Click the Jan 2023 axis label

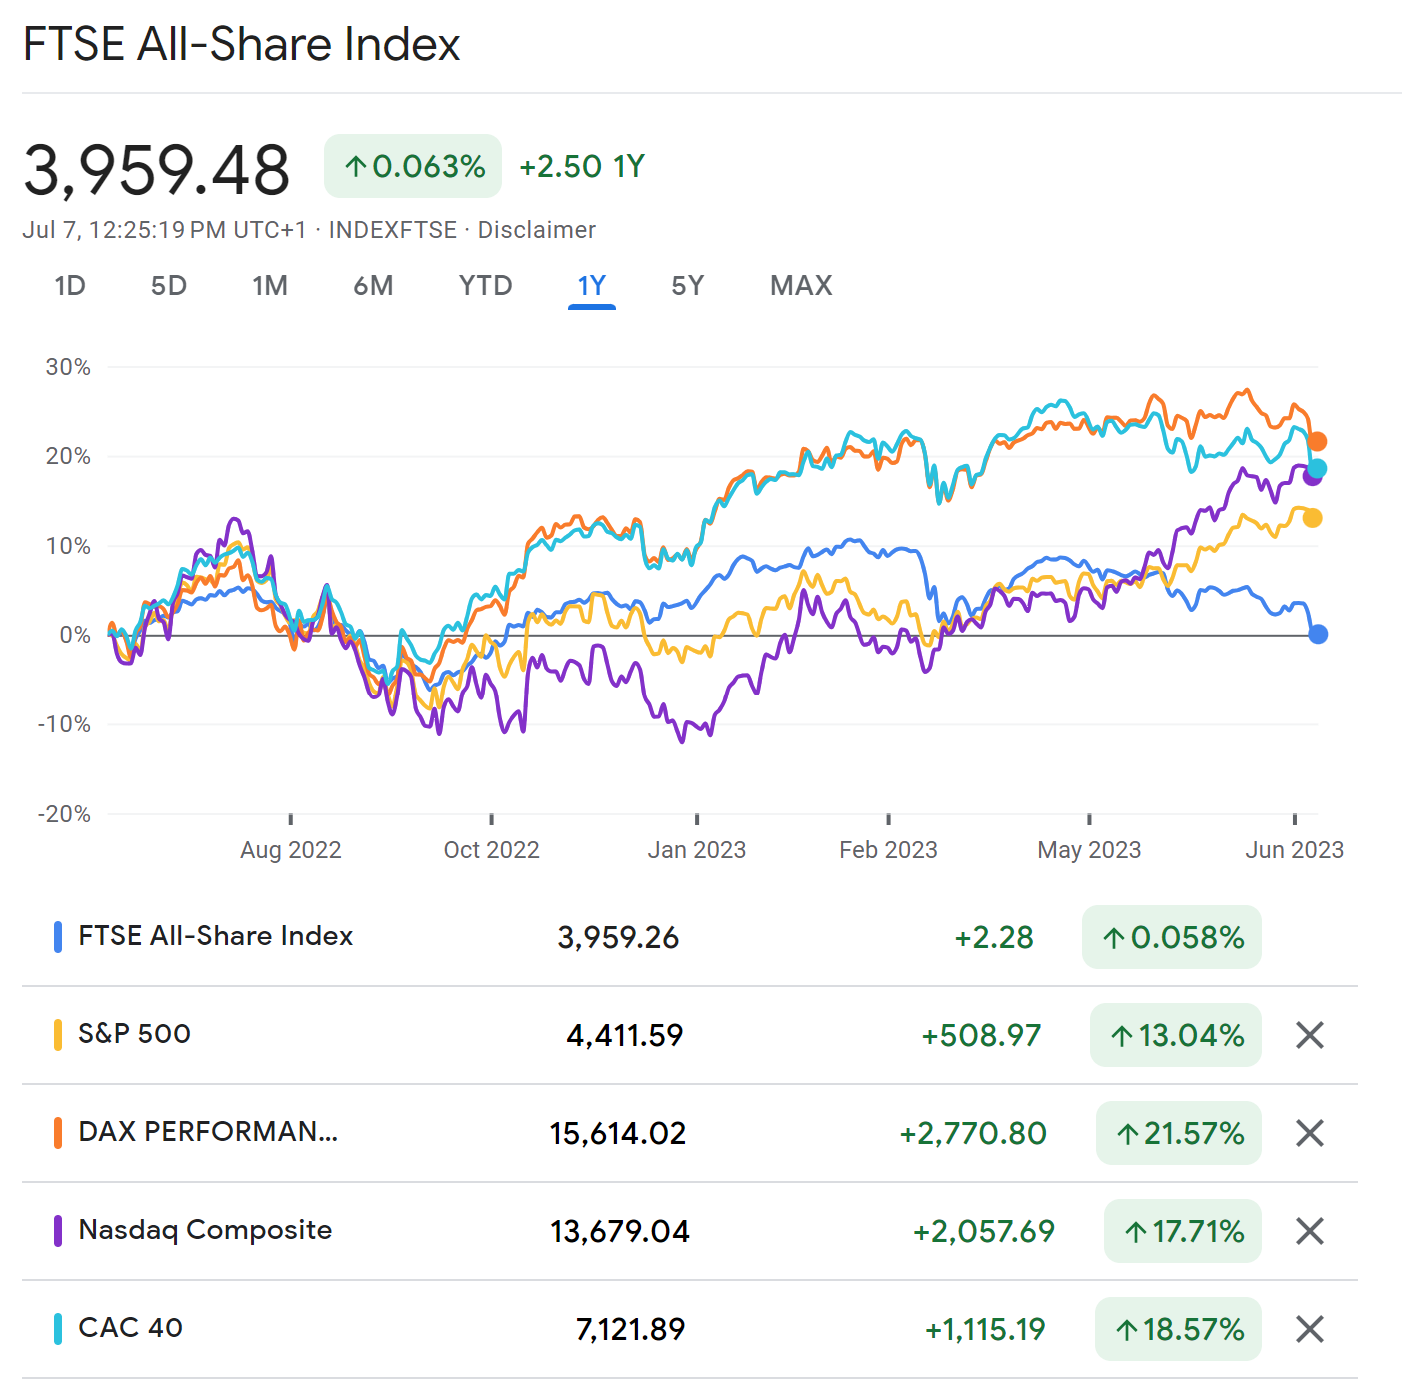[697, 850]
